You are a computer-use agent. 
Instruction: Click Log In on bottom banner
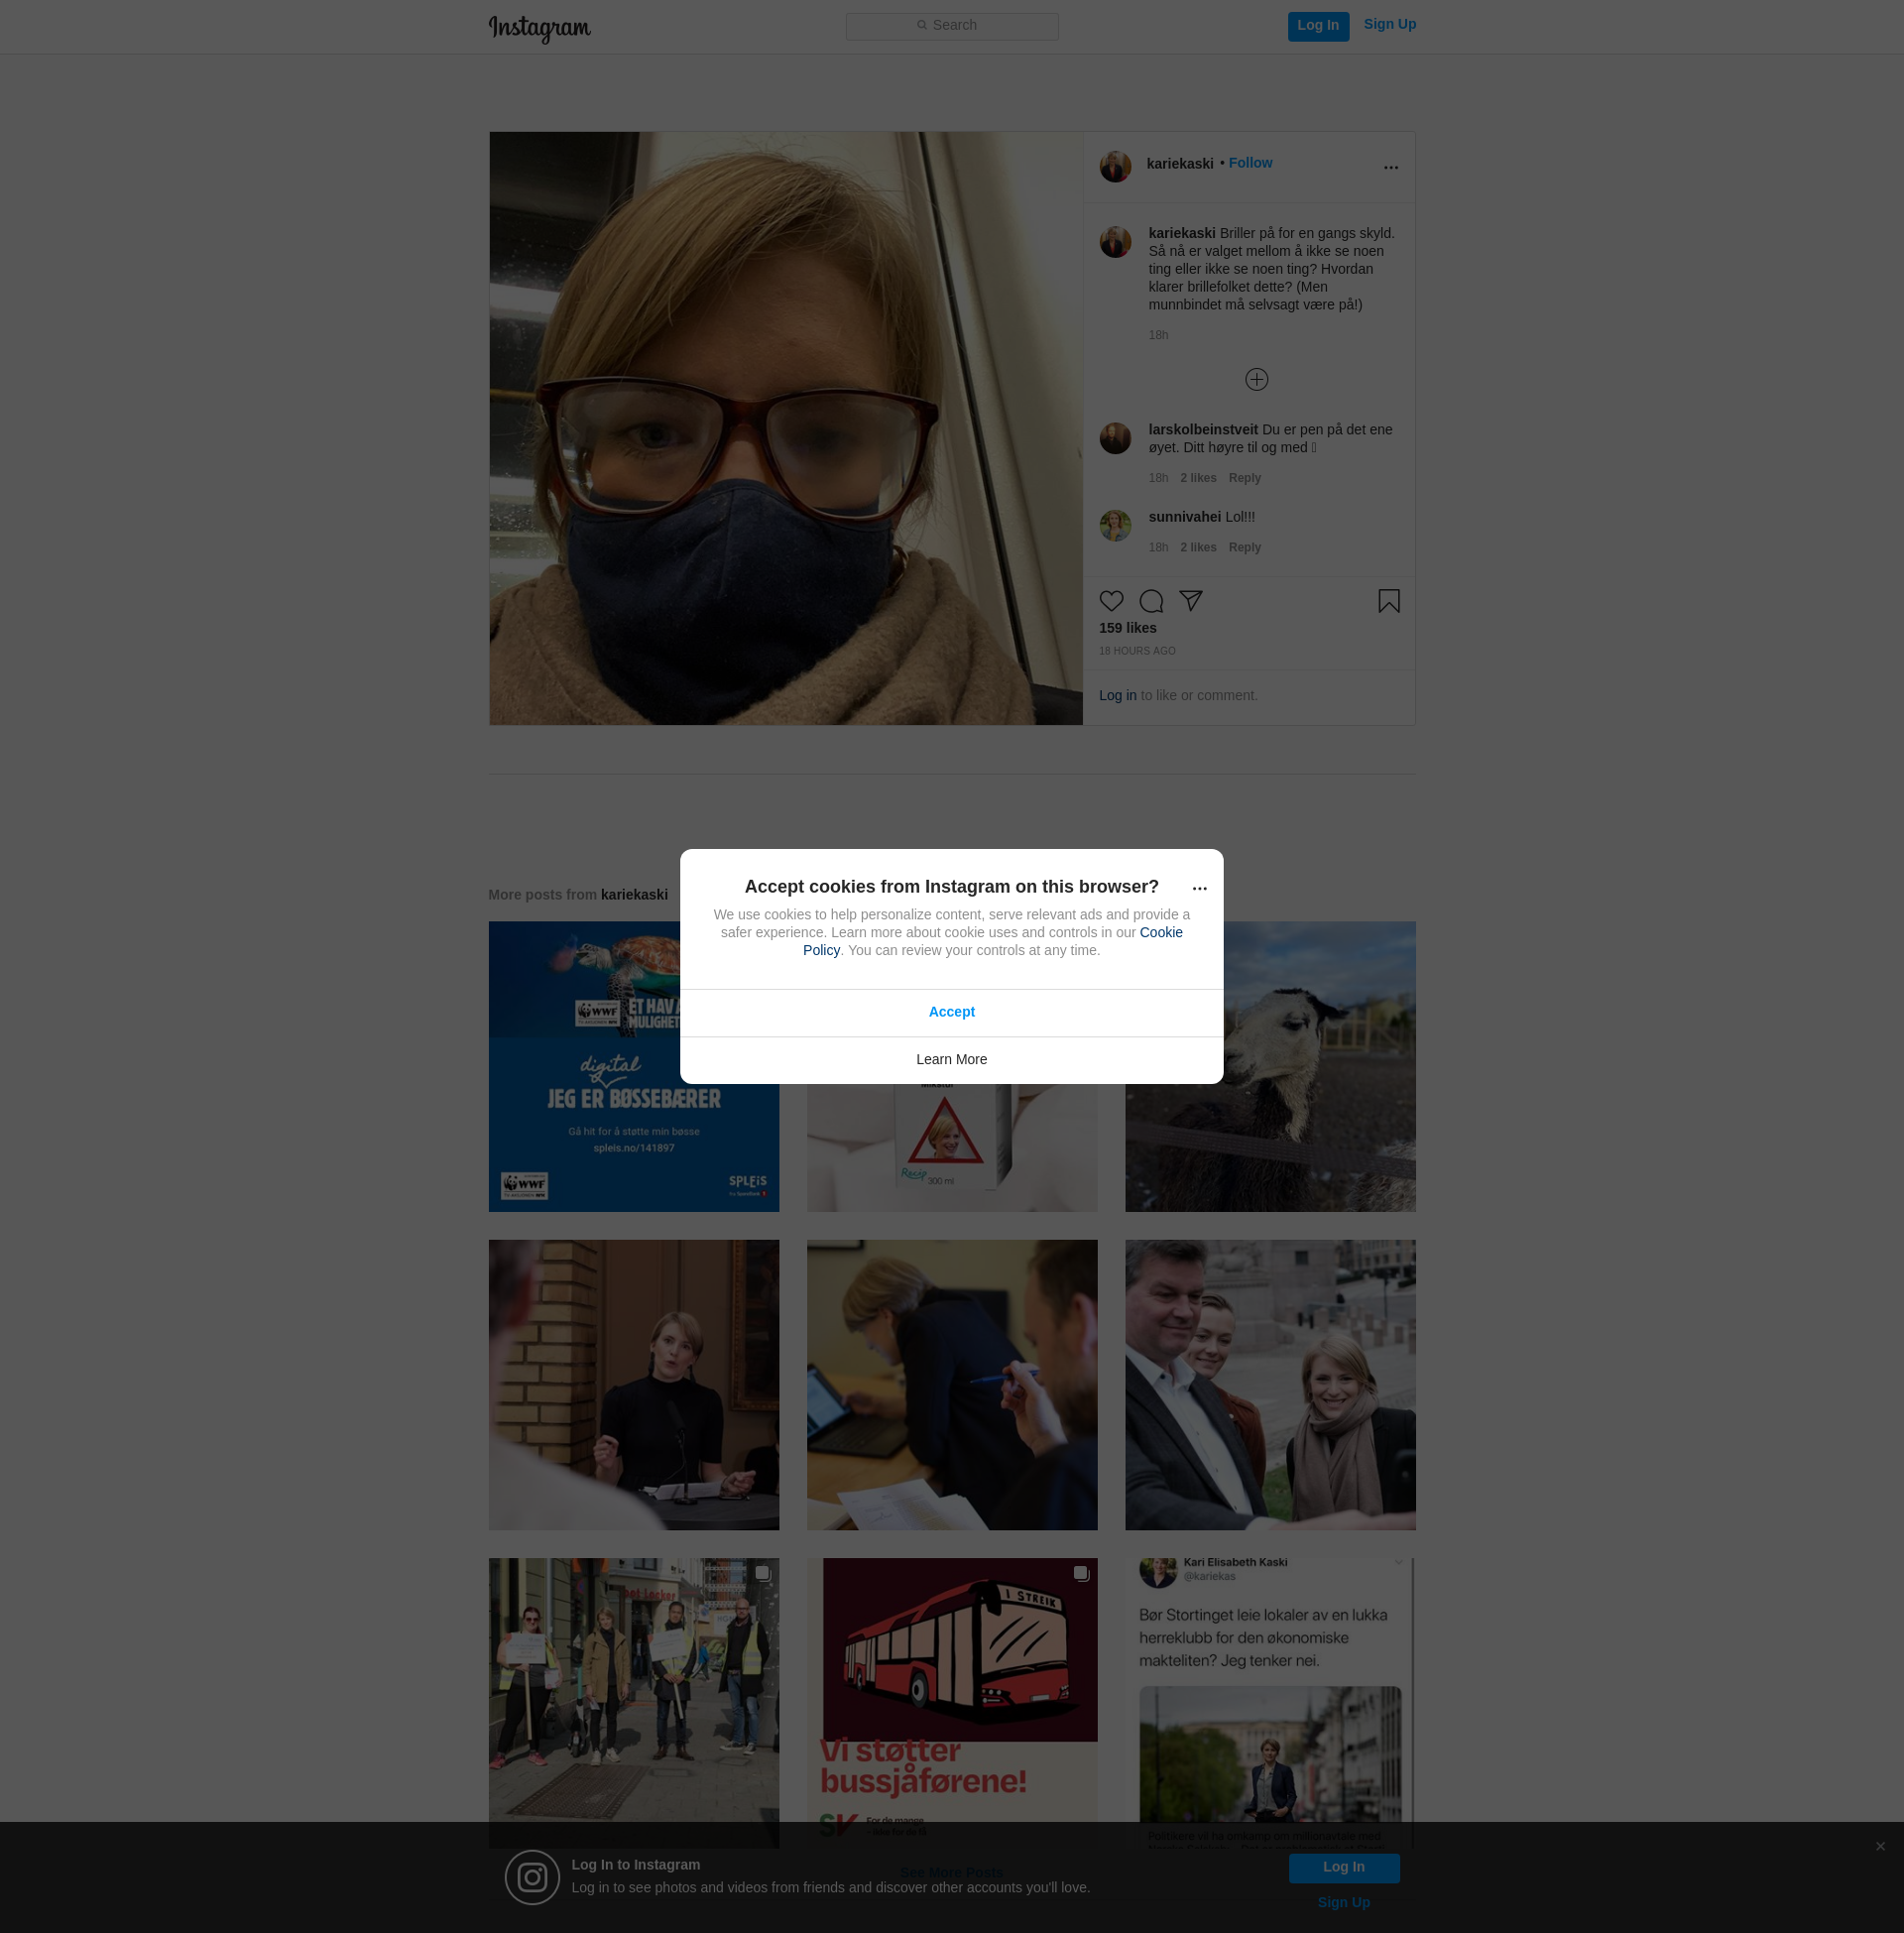tap(1343, 1867)
